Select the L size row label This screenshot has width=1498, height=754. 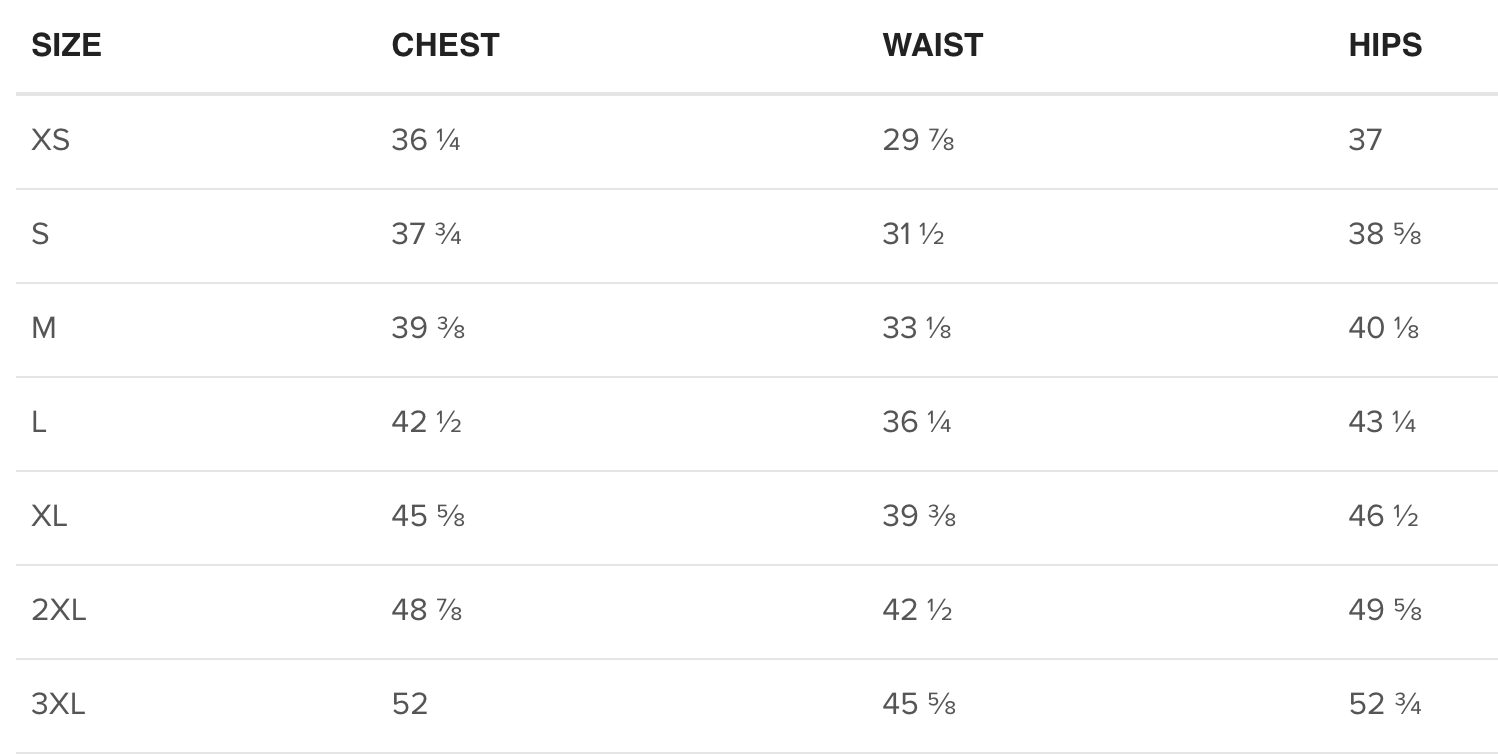pyautogui.click(x=39, y=422)
